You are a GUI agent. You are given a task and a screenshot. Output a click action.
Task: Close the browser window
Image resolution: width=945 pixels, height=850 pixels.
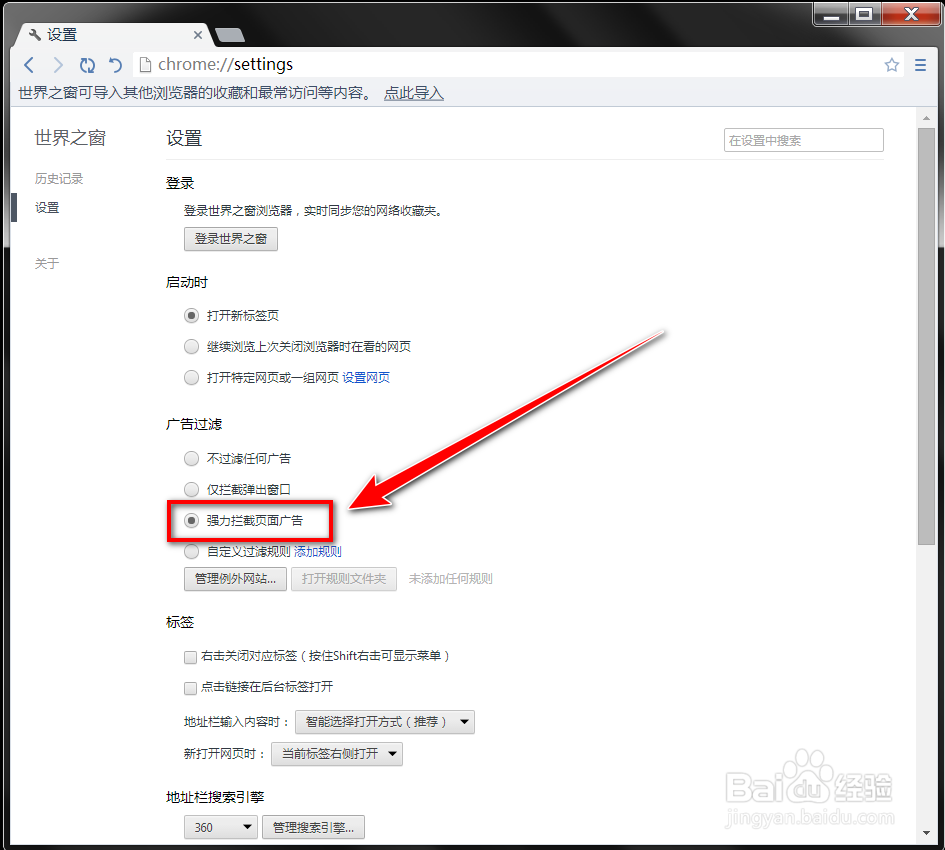click(911, 14)
